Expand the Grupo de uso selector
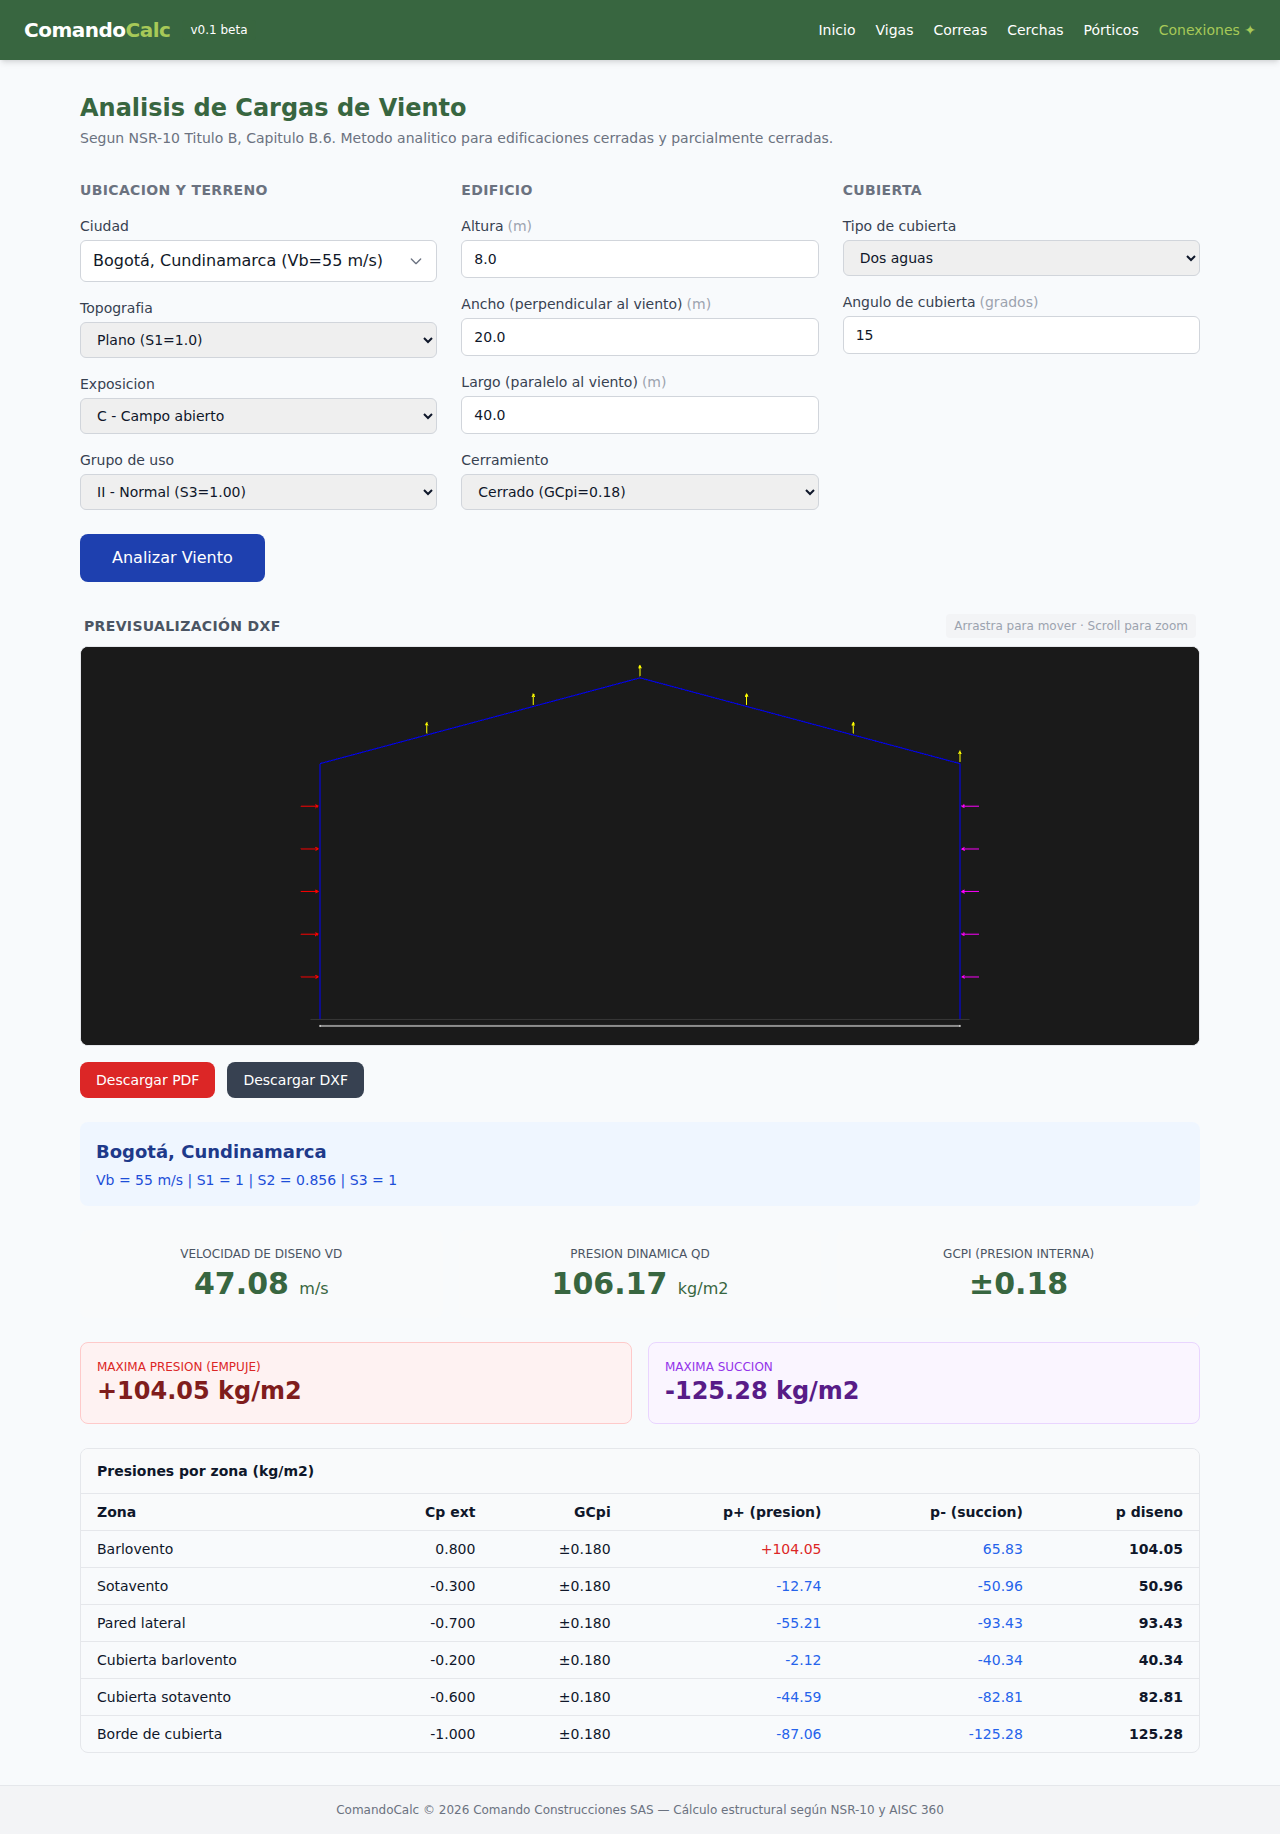The width and height of the screenshot is (1280, 1834). point(258,492)
